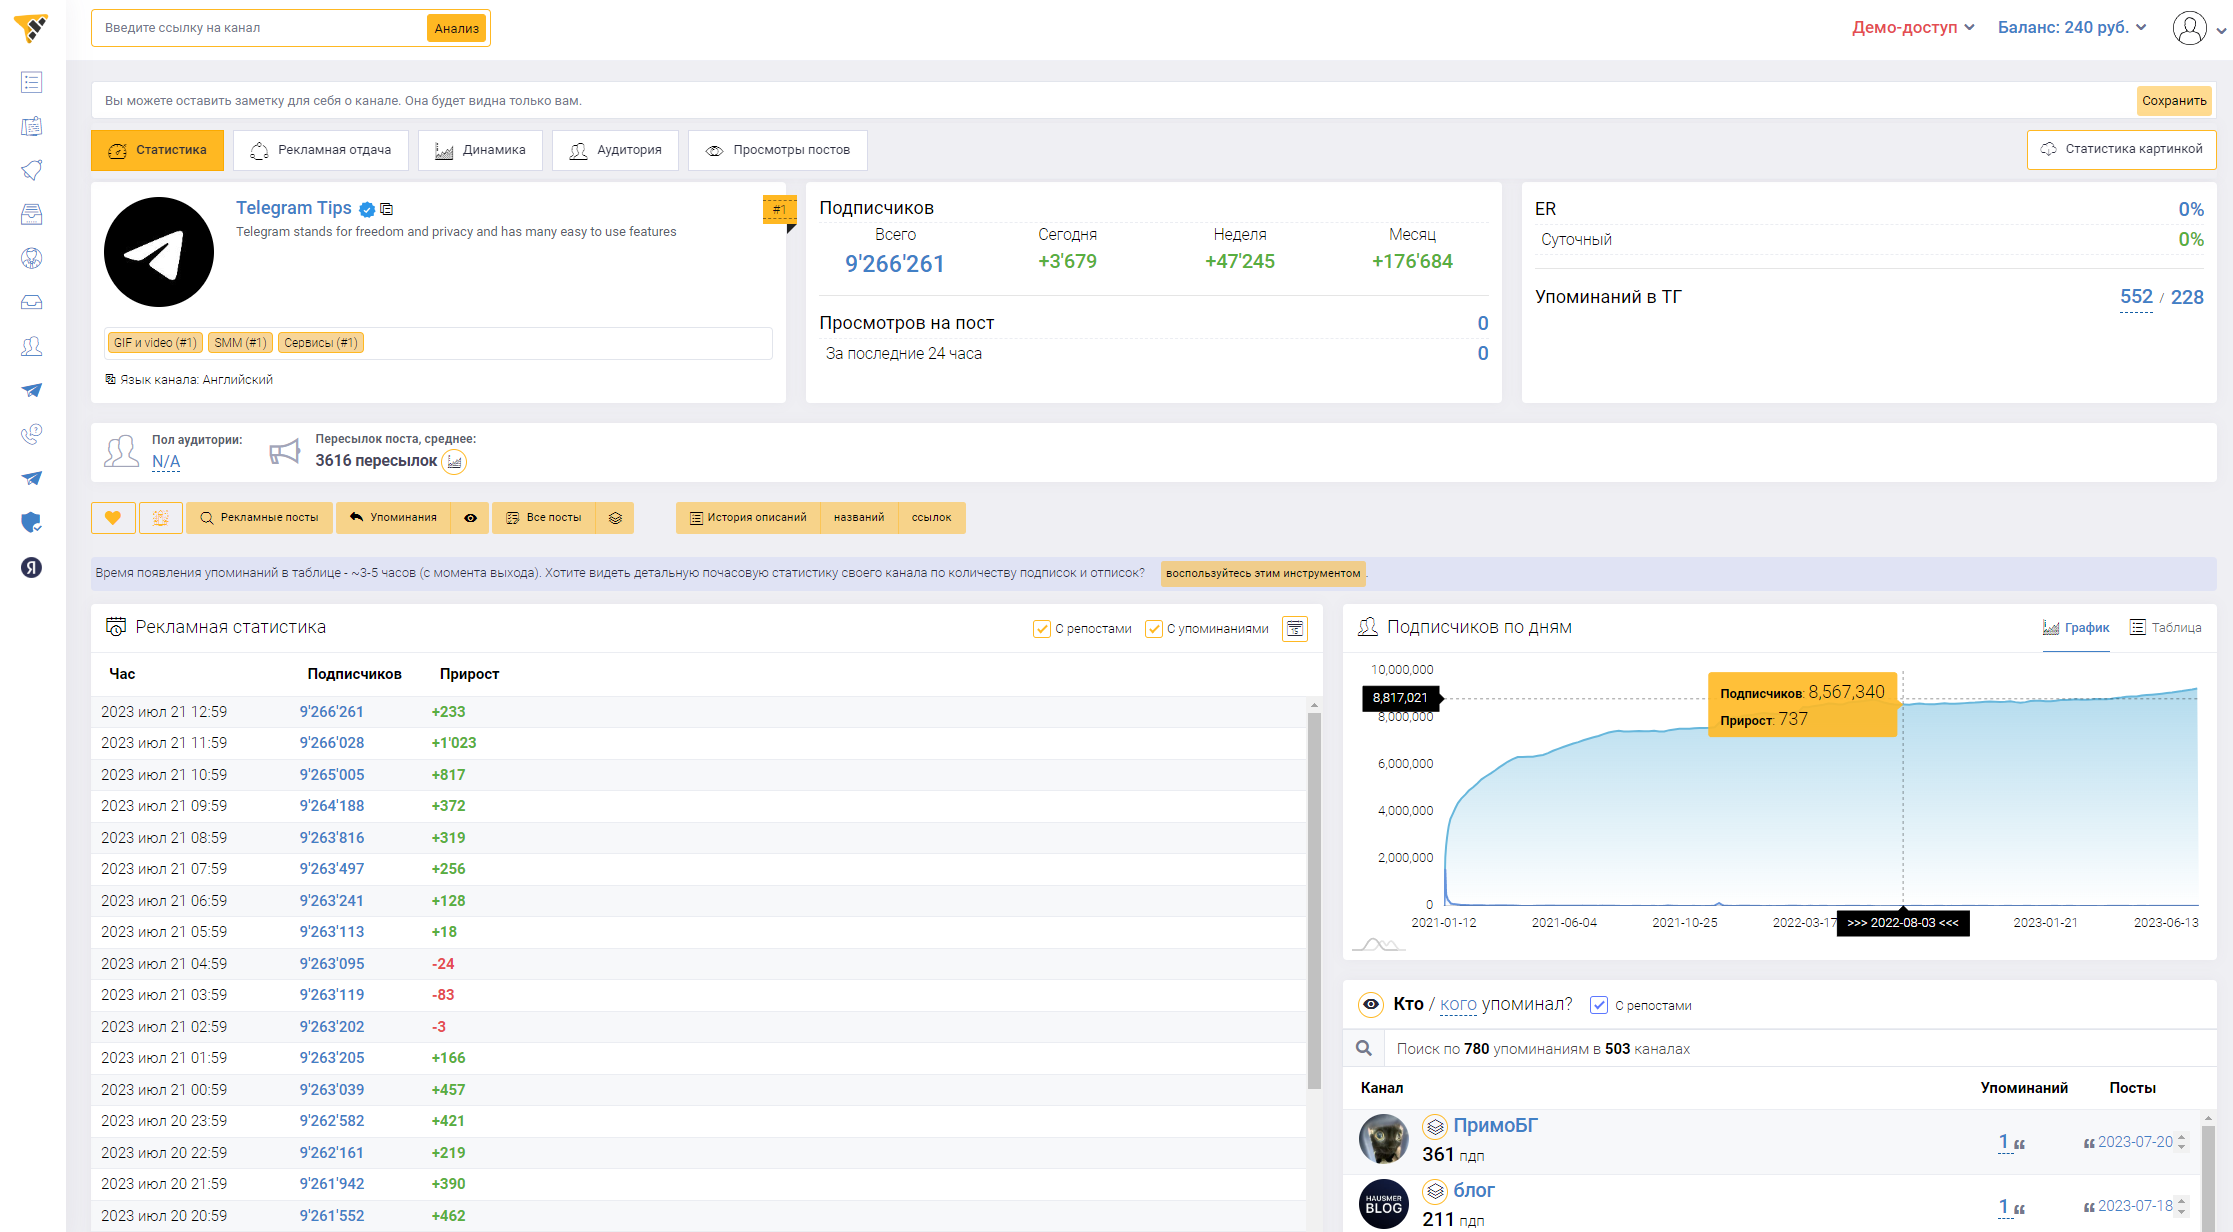Open the Упоминания button
The image size is (2233, 1232).
coord(394,517)
